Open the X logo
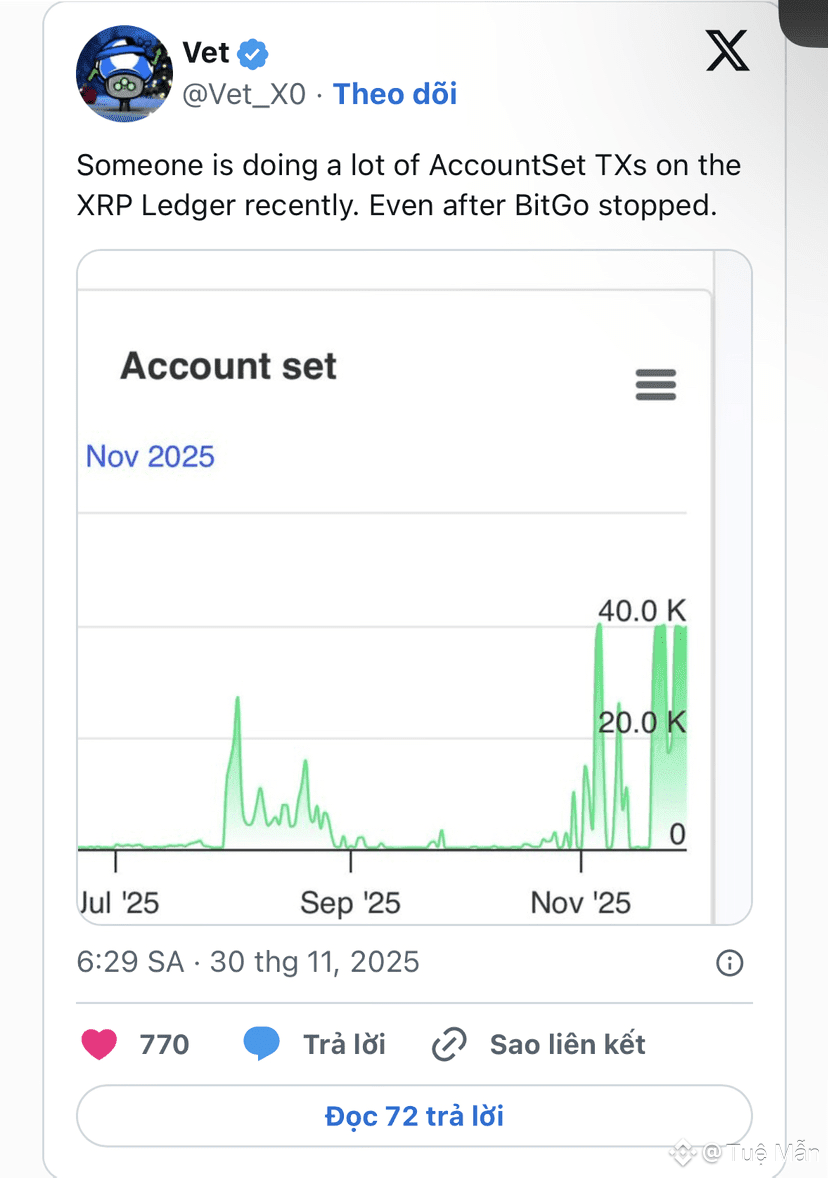828x1178 pixels. click(x=727, y=49)
